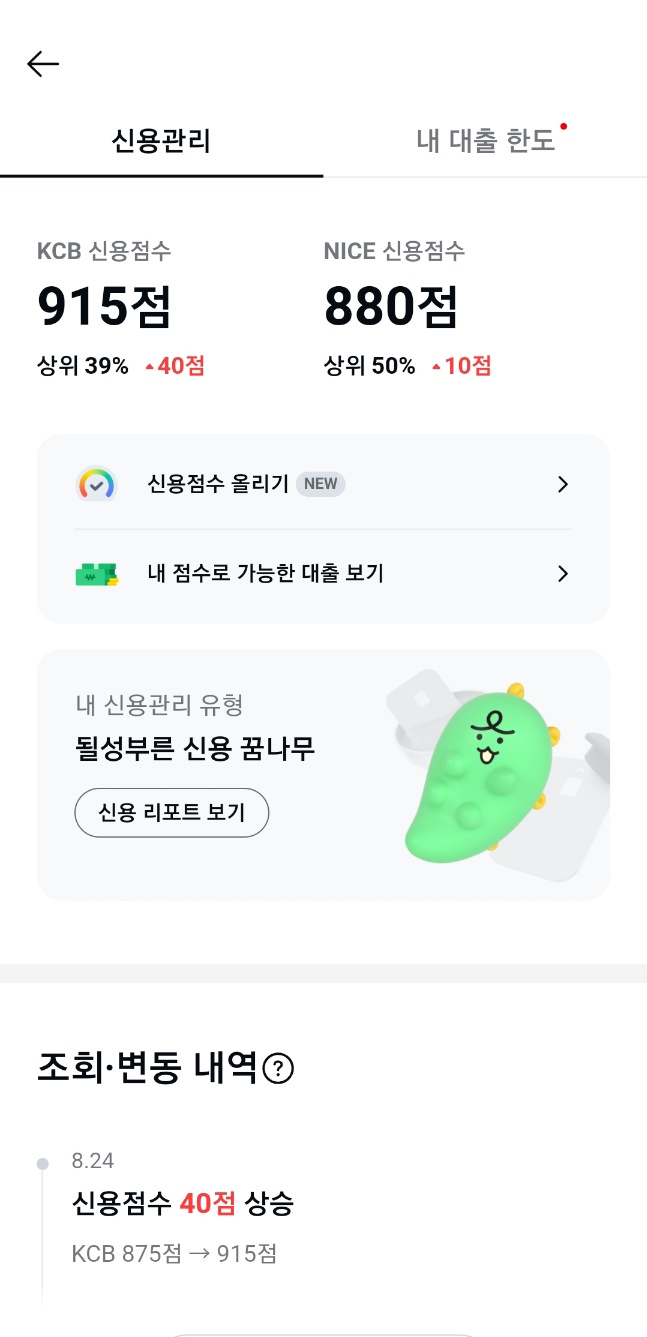This screenshot has width=647, height=1337.
Task: Select the green money icon for loans
Action: click(x=96, y=574)
